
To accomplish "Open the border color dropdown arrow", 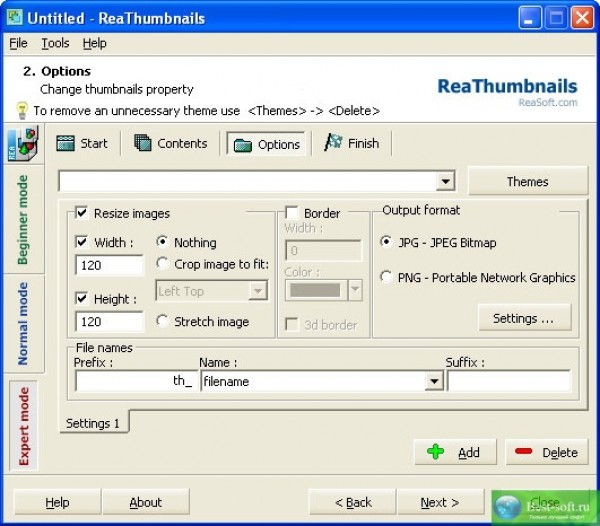I will click(355, 290).
